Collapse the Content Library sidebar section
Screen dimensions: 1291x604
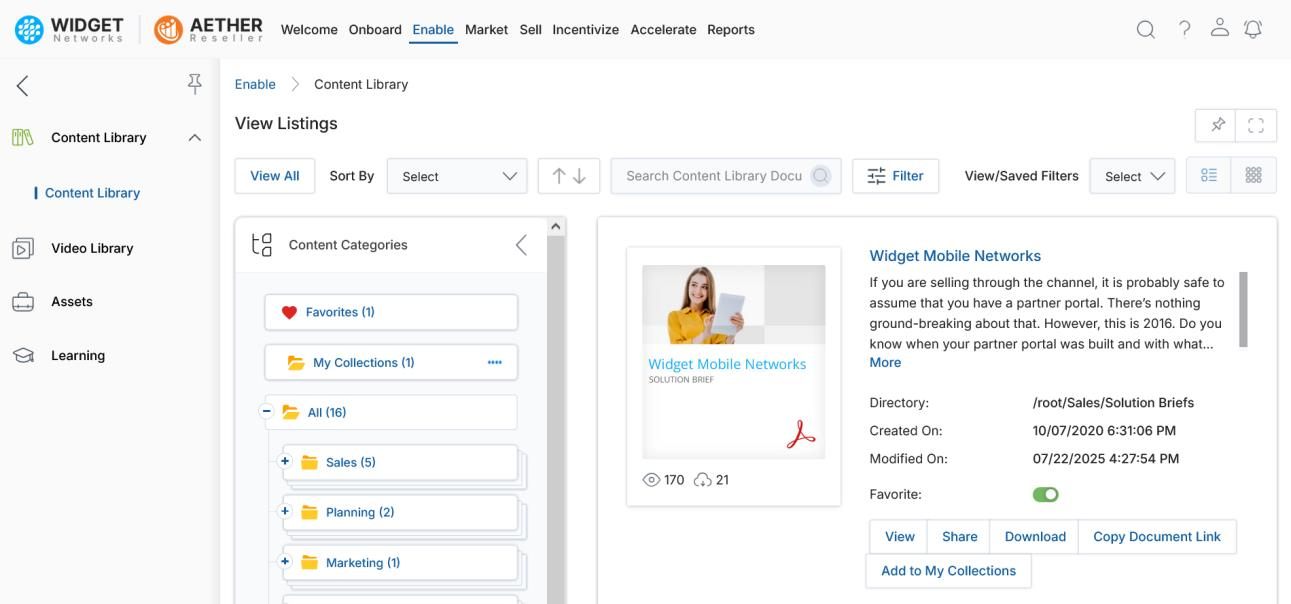[195, 137]
